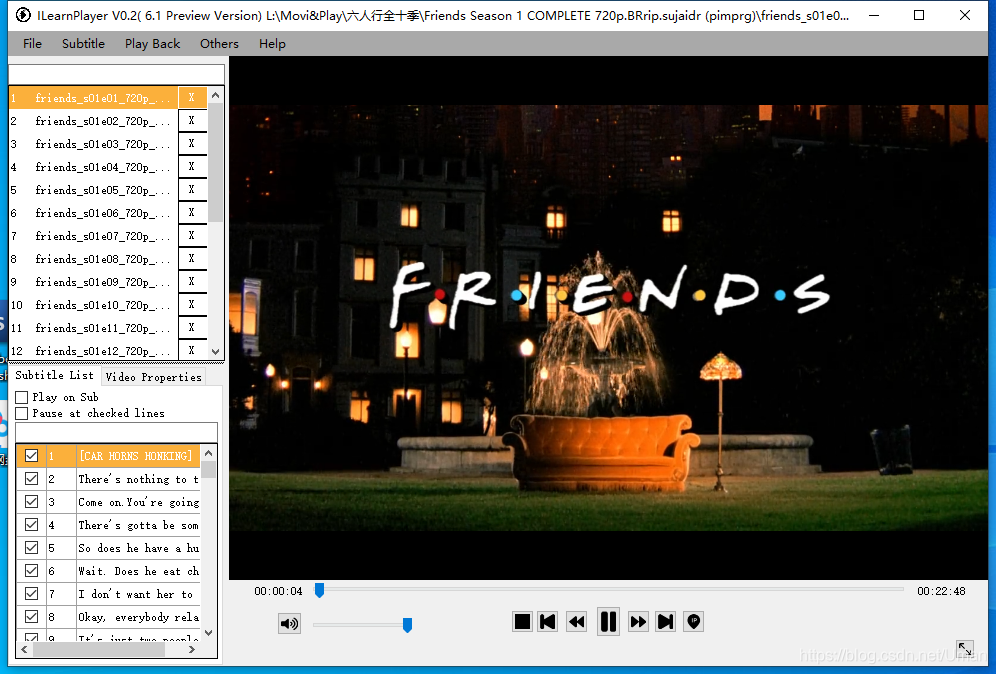This screenshot has width=996, height=674.
Task: Remove friends_s01e01 with its X button
Action: pyautogui.click(x=192, y=98)
